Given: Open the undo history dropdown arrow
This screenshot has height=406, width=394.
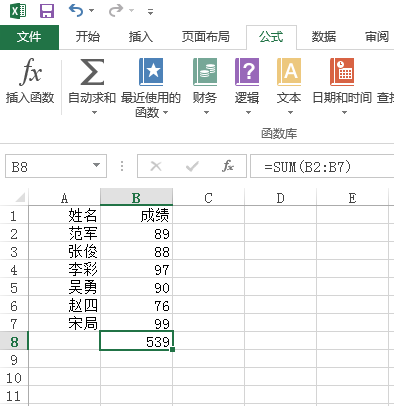Looking at the screenshot, I should click(91, 11).
